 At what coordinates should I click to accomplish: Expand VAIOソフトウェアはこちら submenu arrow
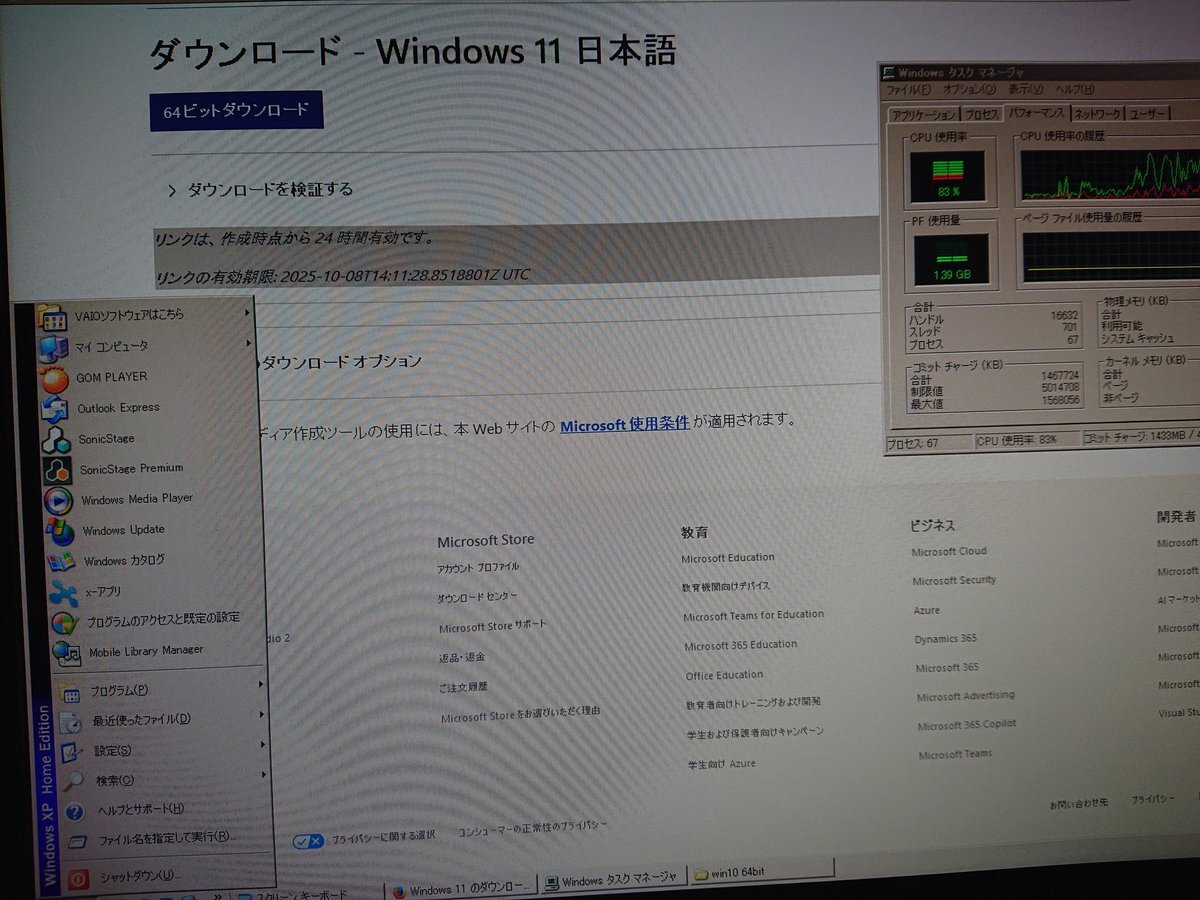point(247,312)
